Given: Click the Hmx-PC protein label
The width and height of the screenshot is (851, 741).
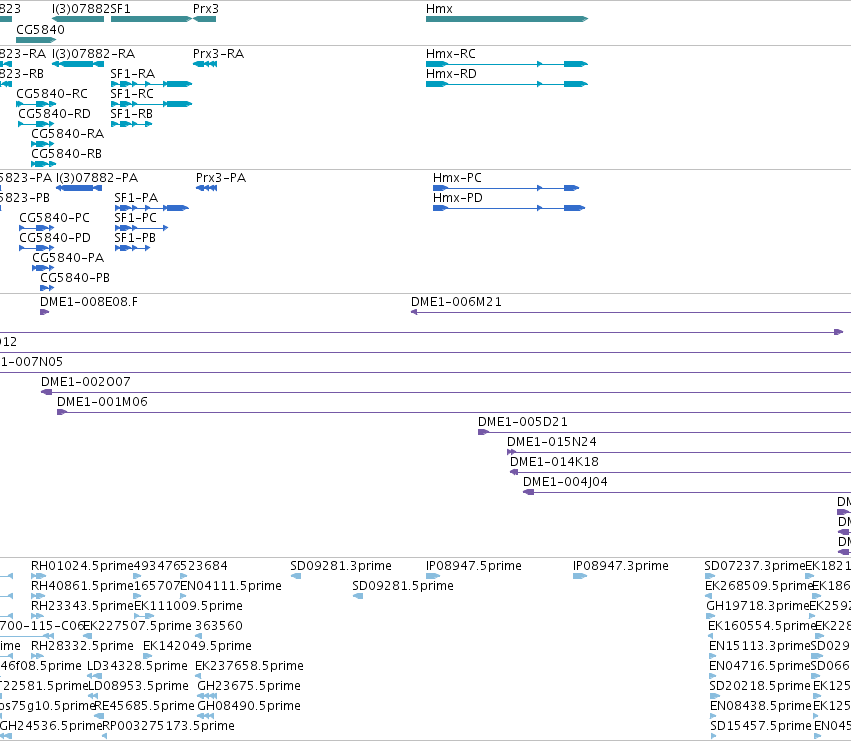Looking at the screenshot, I should (x=457, y=178).
